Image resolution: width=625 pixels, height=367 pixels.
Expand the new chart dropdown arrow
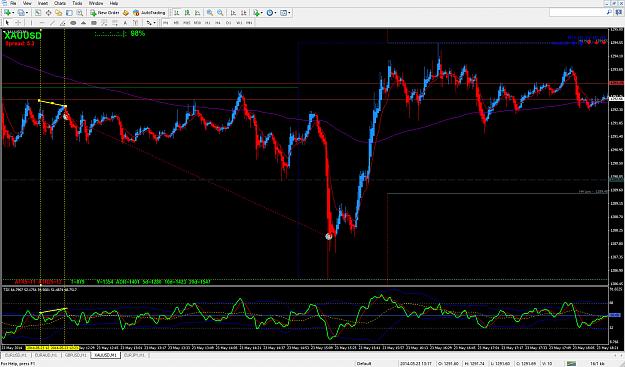(13, 13)
